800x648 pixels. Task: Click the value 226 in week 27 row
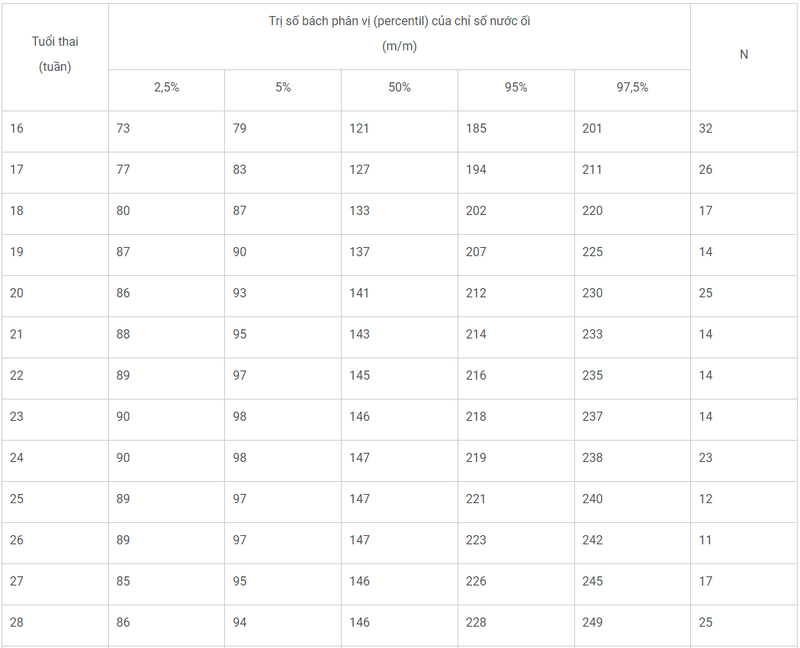coord(476,581)
